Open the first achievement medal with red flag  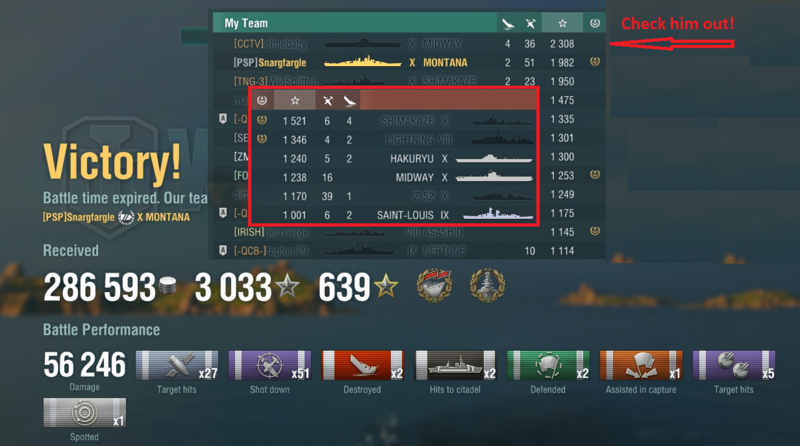pos(434,286)
